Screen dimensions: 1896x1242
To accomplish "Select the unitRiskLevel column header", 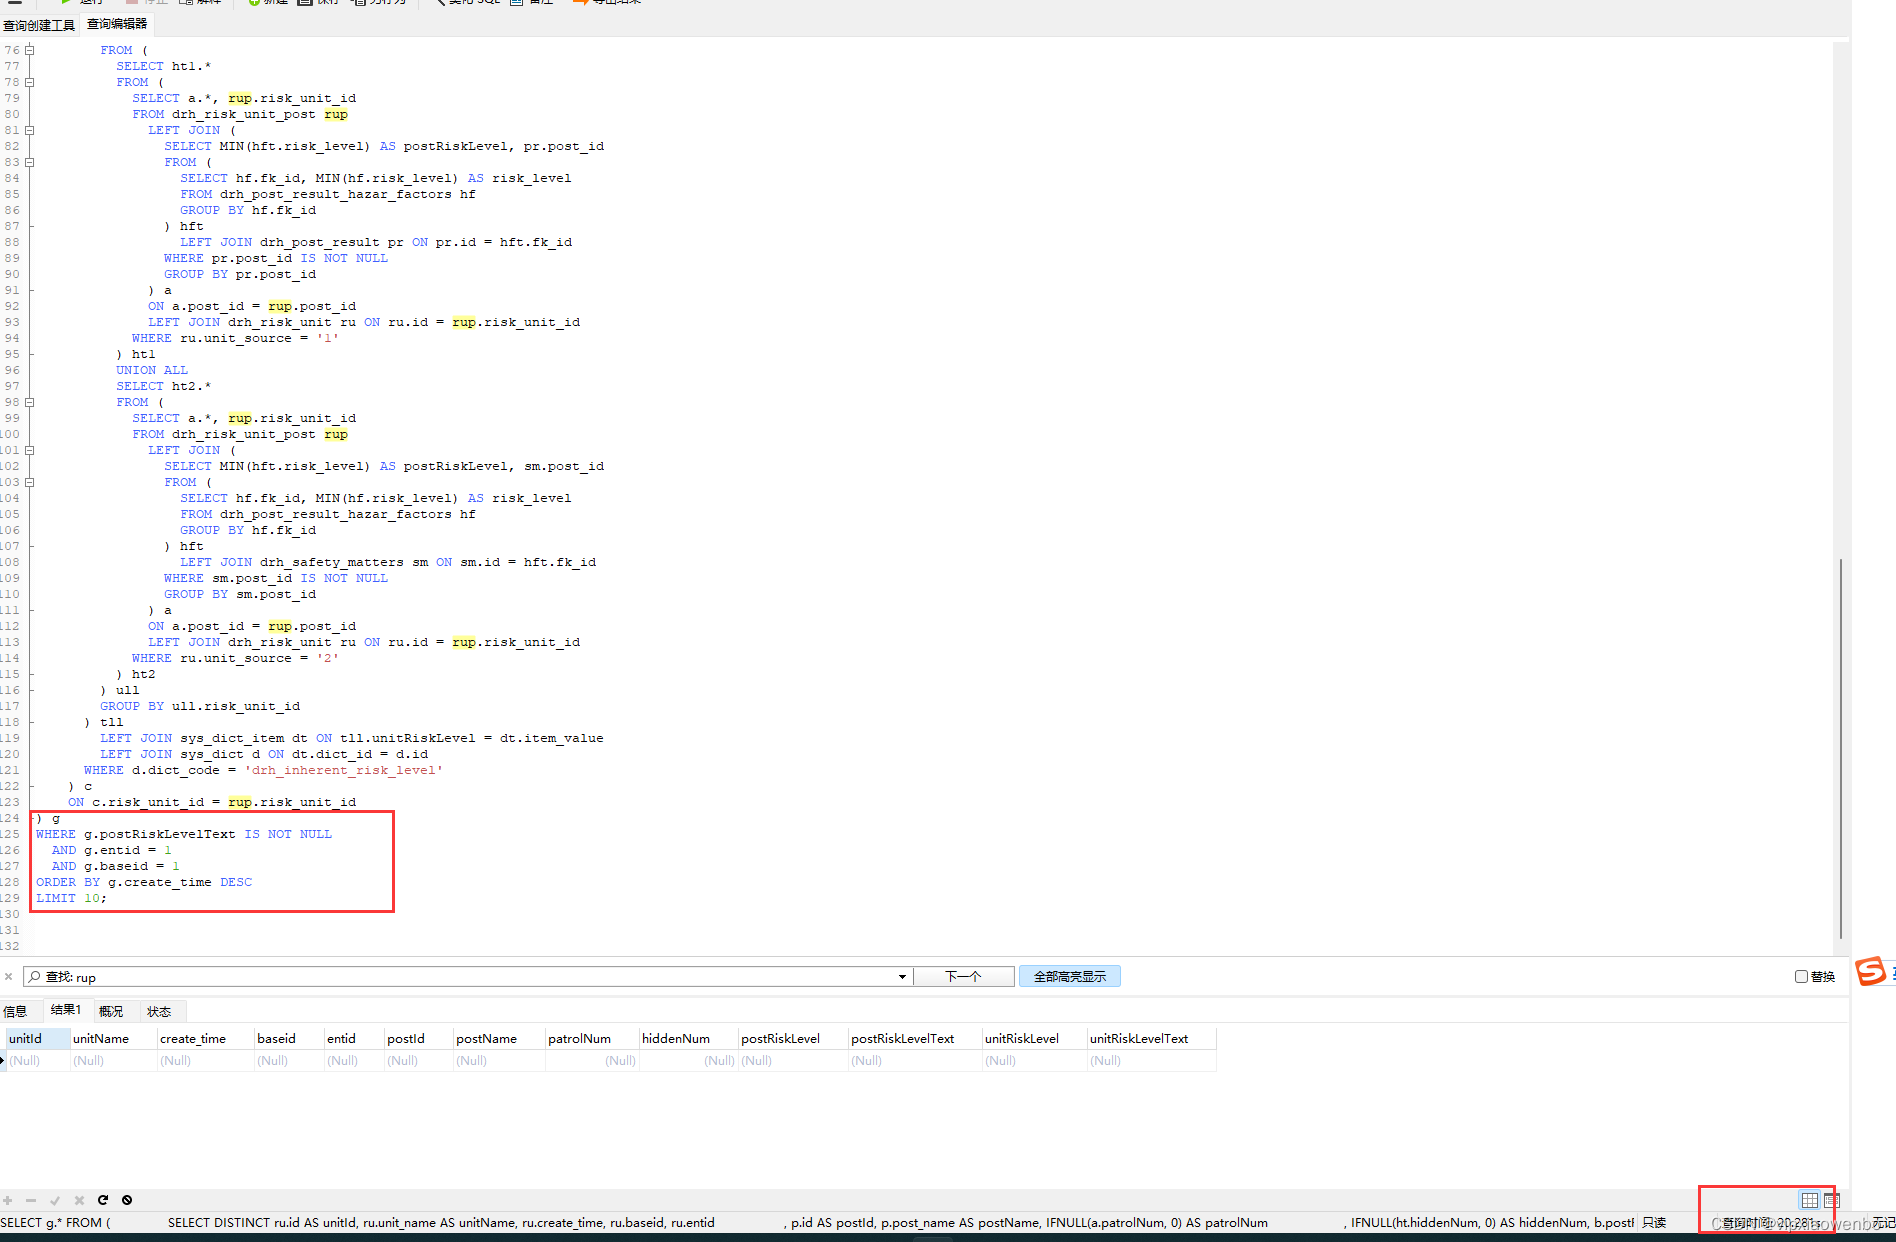I will (1035, 1039).
